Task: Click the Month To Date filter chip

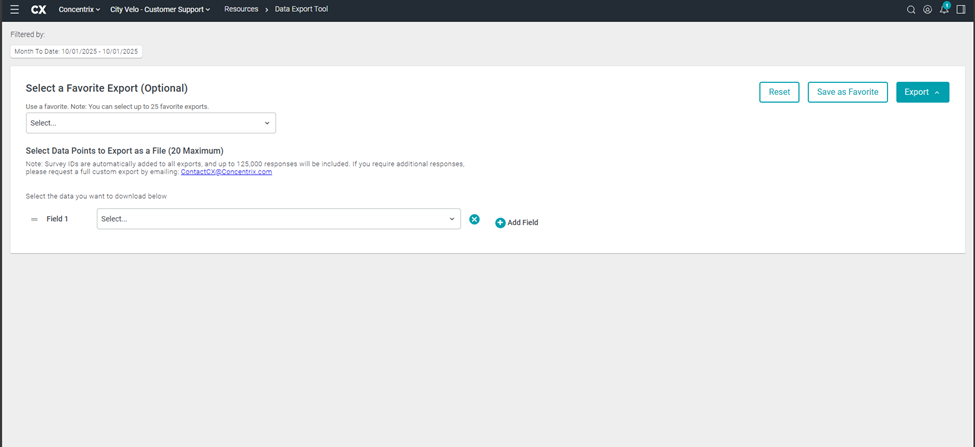Action: (76, 51)
